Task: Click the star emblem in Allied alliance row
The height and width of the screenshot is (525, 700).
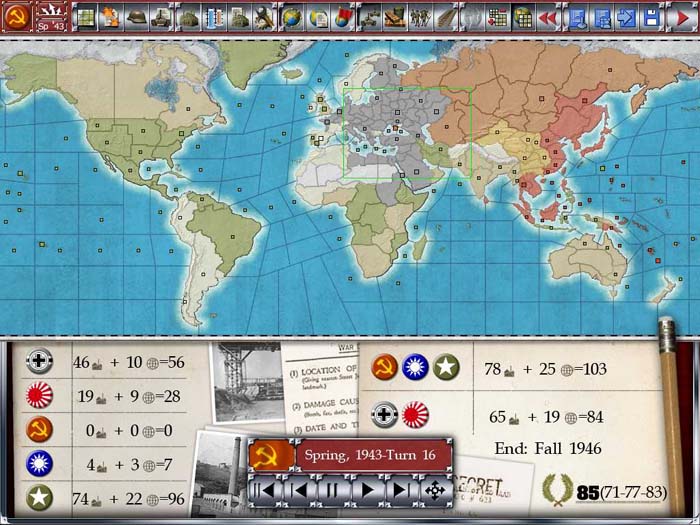Action: pyautogui.click(x=446, y=367)
